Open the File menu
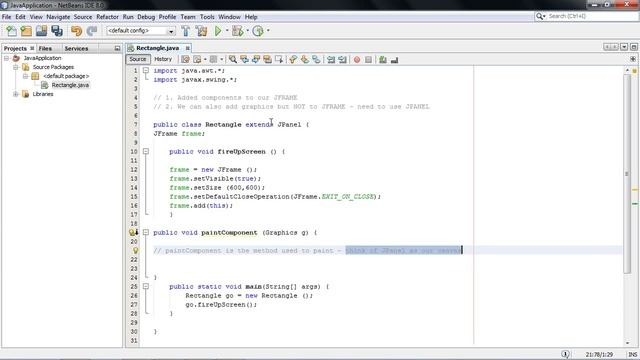640x360 pixels. pyautogui.click(x=7, y=17)
